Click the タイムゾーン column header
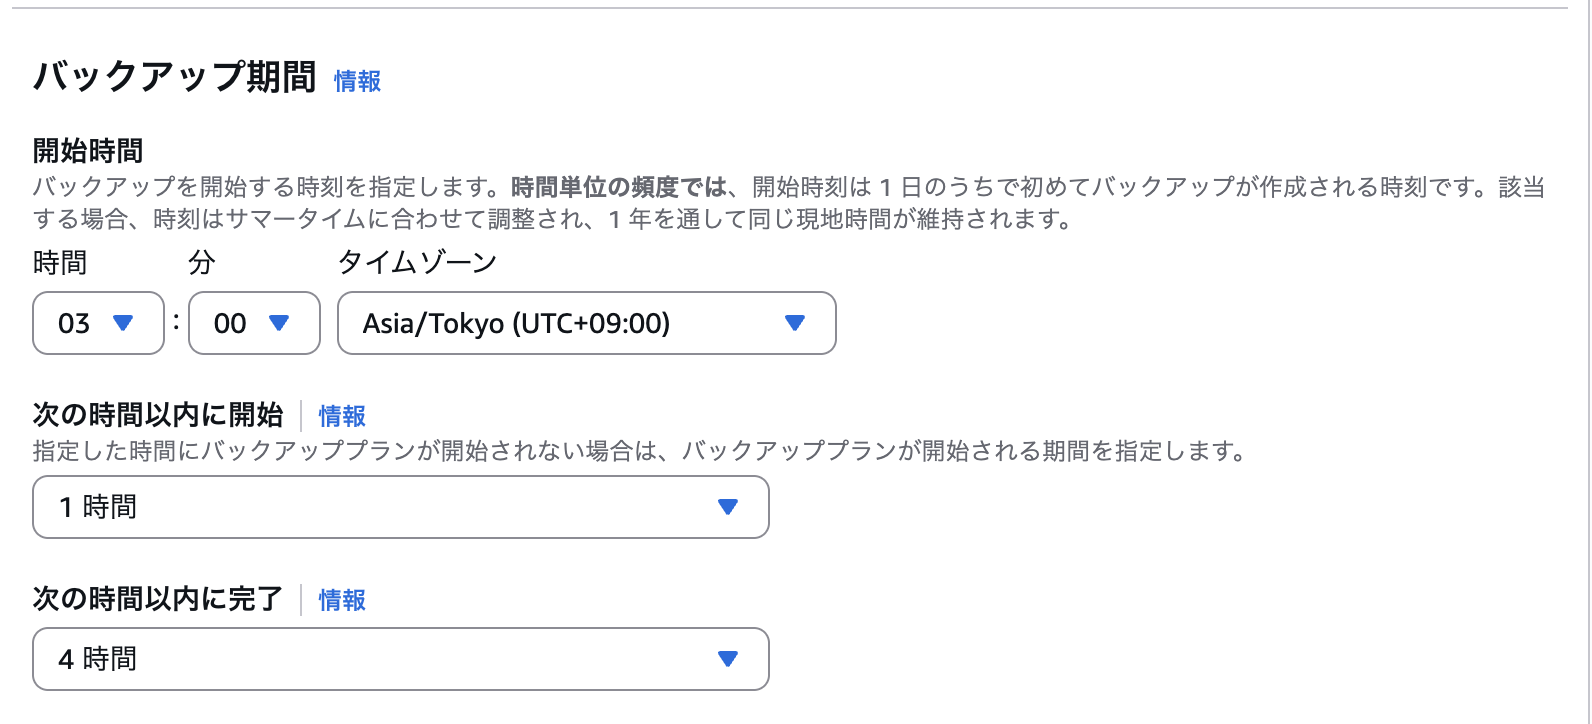This screenshot has width=1592, height=724. (x=417, y=261)
